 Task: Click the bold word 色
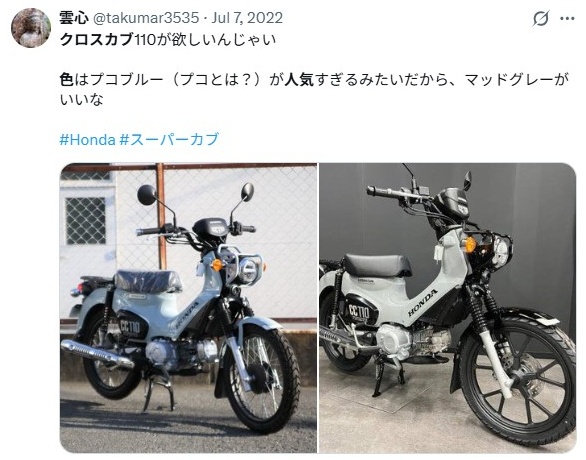tap(67, 80)
